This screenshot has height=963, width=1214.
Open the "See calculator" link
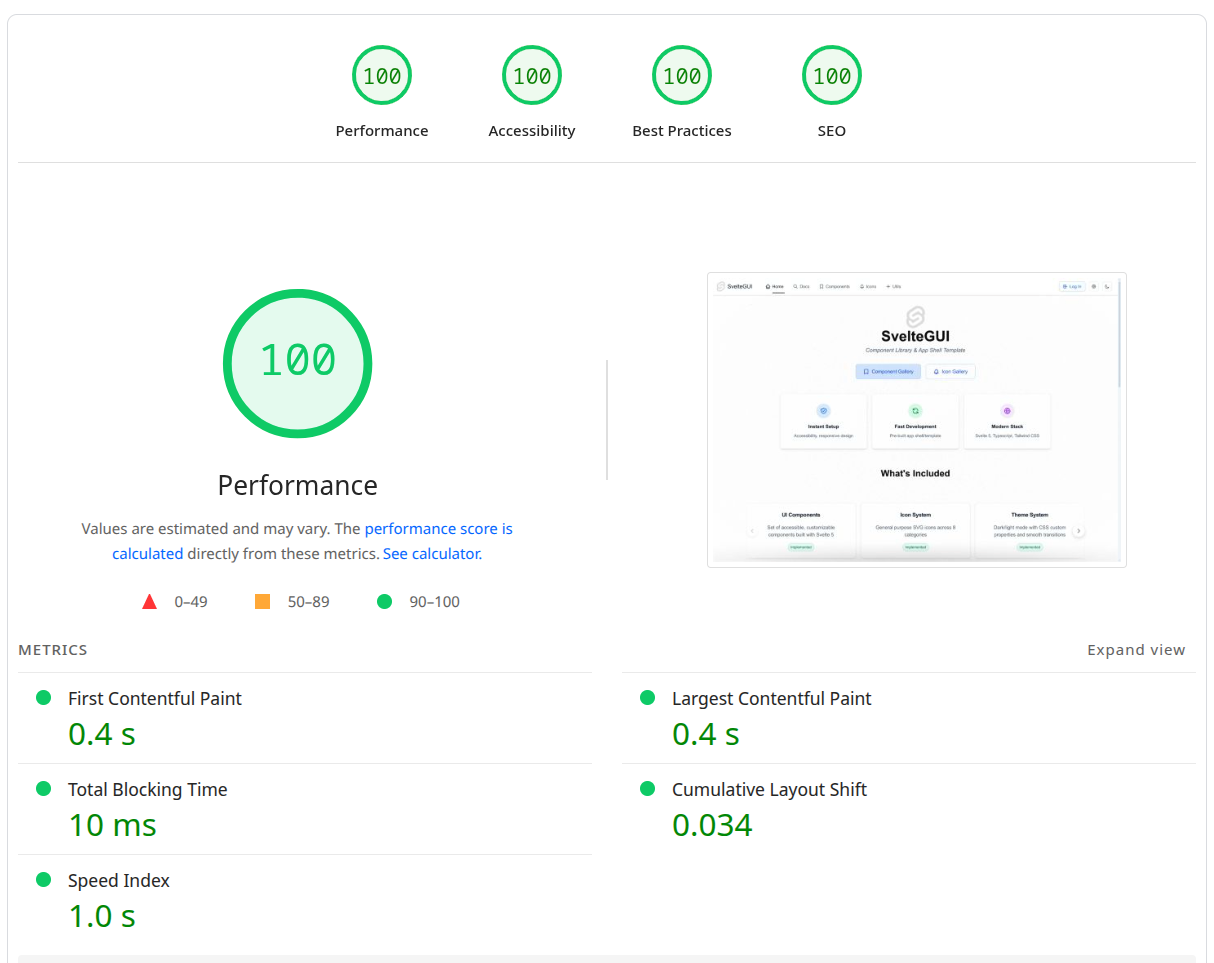coord(432,554)
